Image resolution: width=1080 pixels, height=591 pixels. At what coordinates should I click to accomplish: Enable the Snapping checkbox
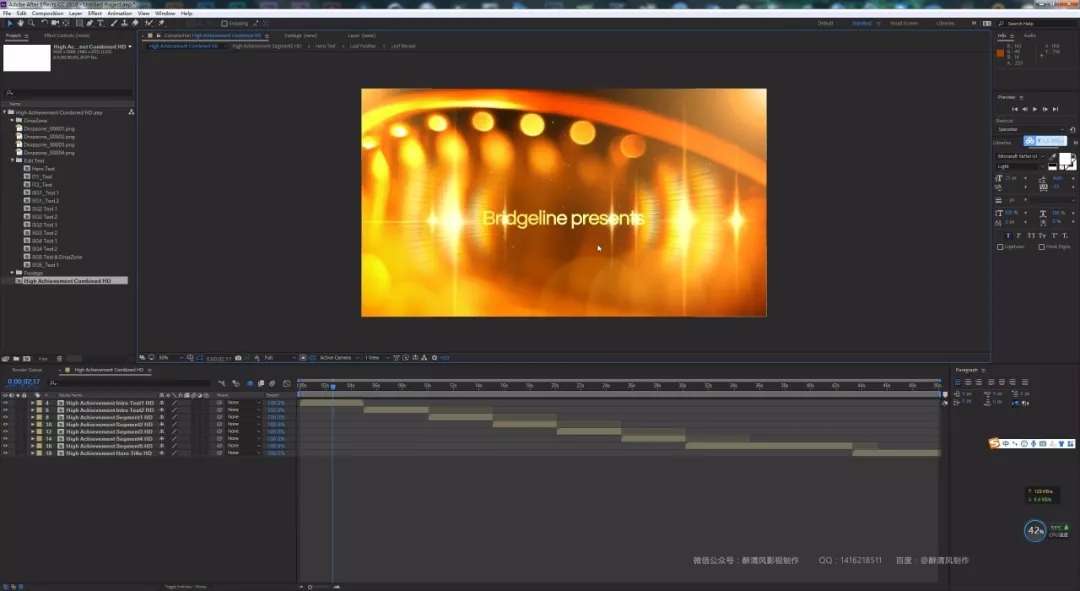(224, 23)
